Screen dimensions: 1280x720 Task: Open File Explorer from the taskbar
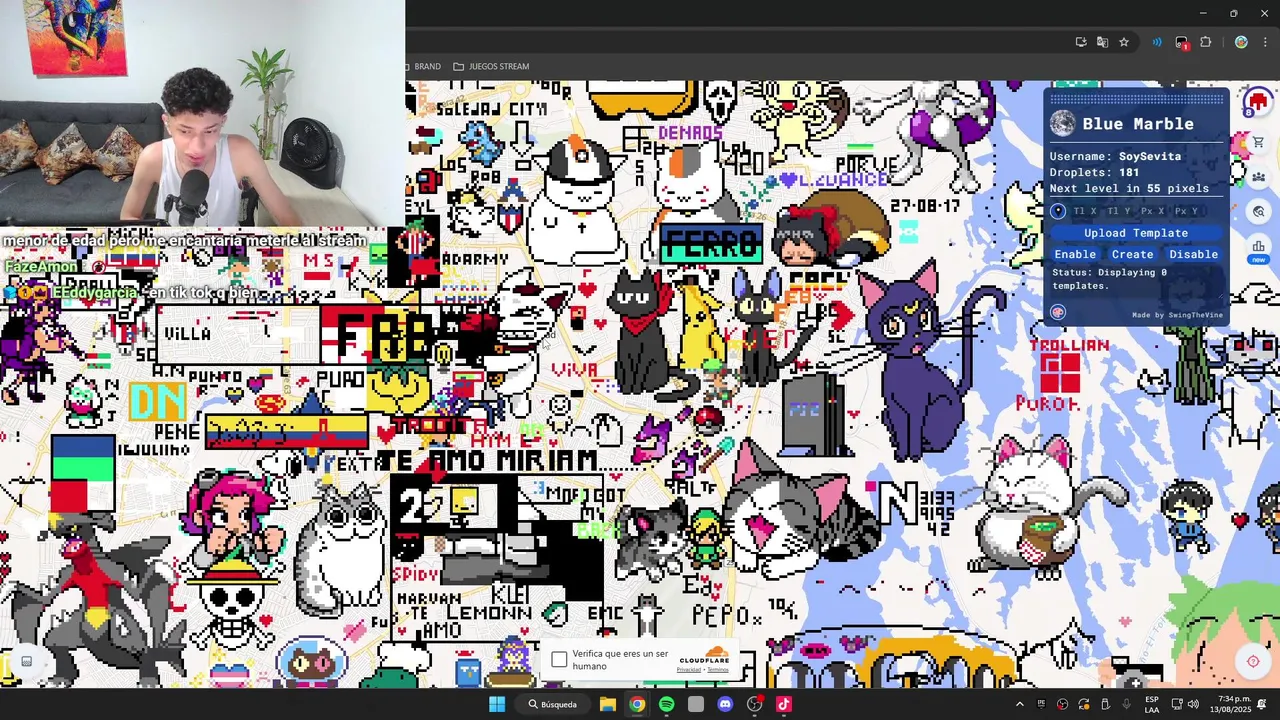click(x=607, y=704)
